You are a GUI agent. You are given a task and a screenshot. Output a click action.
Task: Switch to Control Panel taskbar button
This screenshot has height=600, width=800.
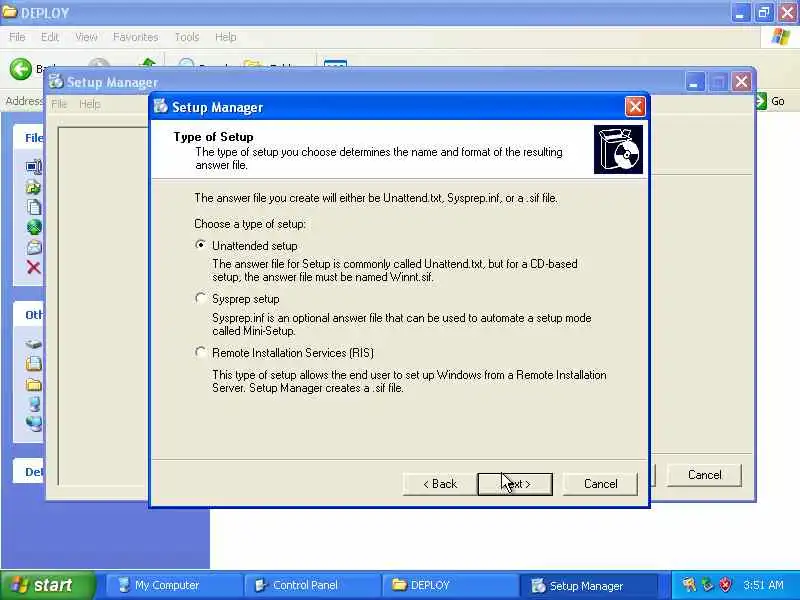pyautogui.click(x=312, y=585)
